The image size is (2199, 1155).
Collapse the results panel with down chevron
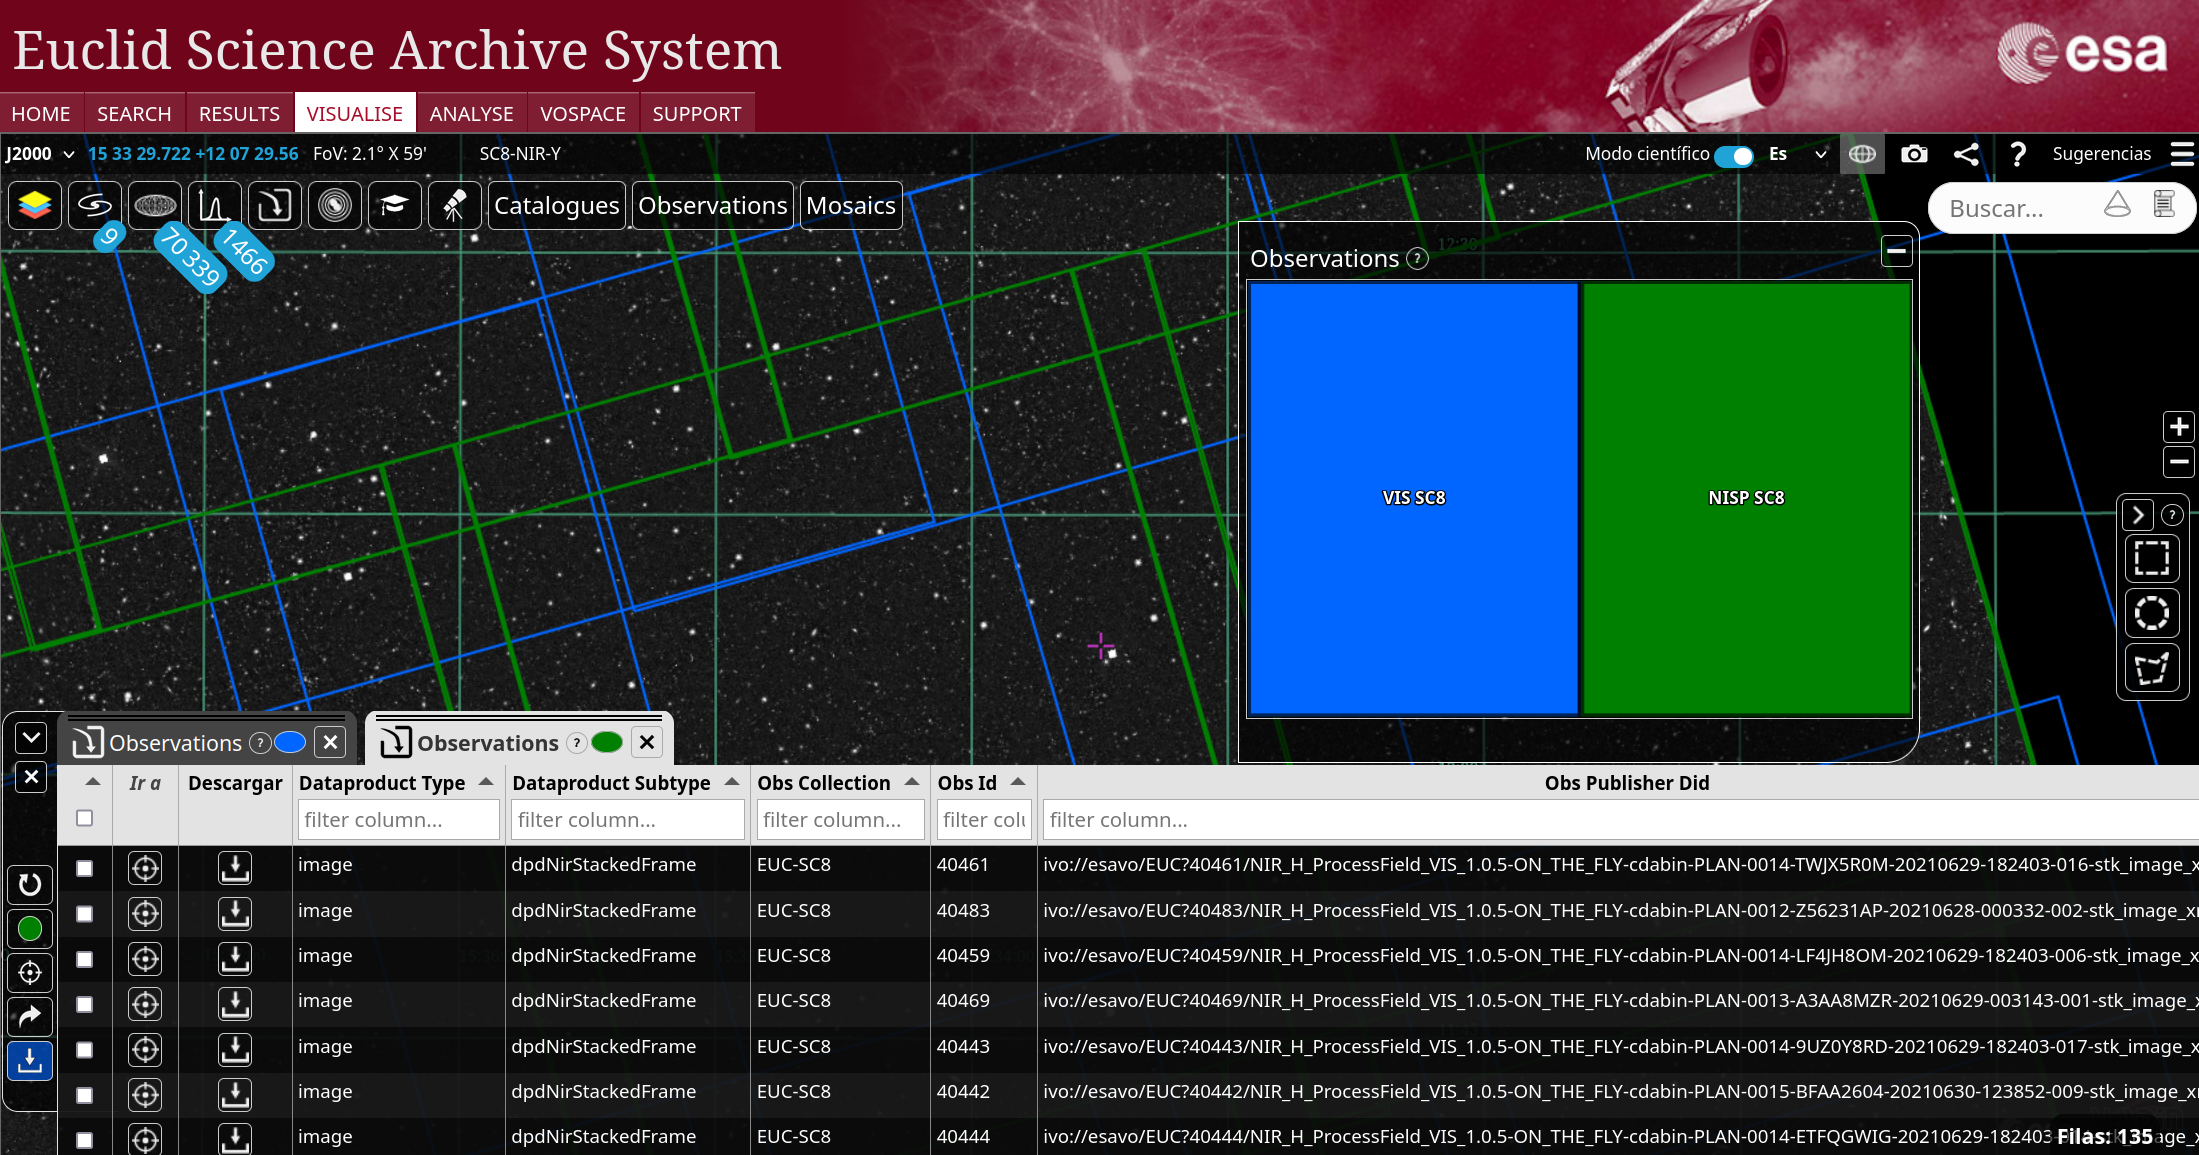click(x=31, y=738)
